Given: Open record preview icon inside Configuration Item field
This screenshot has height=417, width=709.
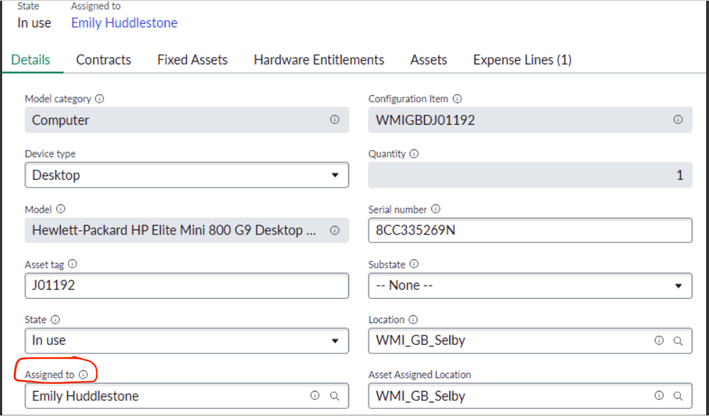Looking at the screenshot, I should [677, 119].
